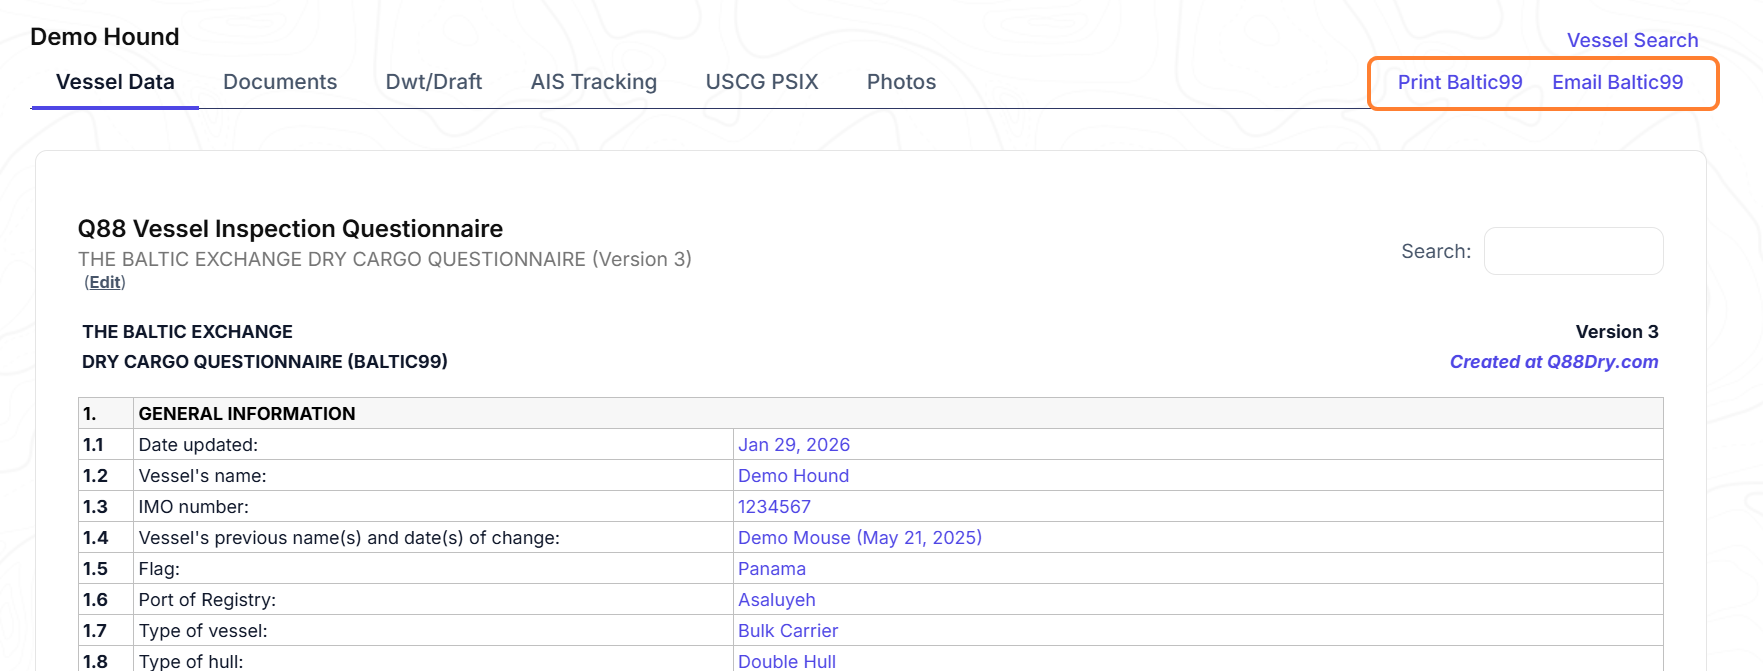Click the Demo Mouse previous name value
Image resolution: width=1763 pixels, height=671 pixels.
860,538
